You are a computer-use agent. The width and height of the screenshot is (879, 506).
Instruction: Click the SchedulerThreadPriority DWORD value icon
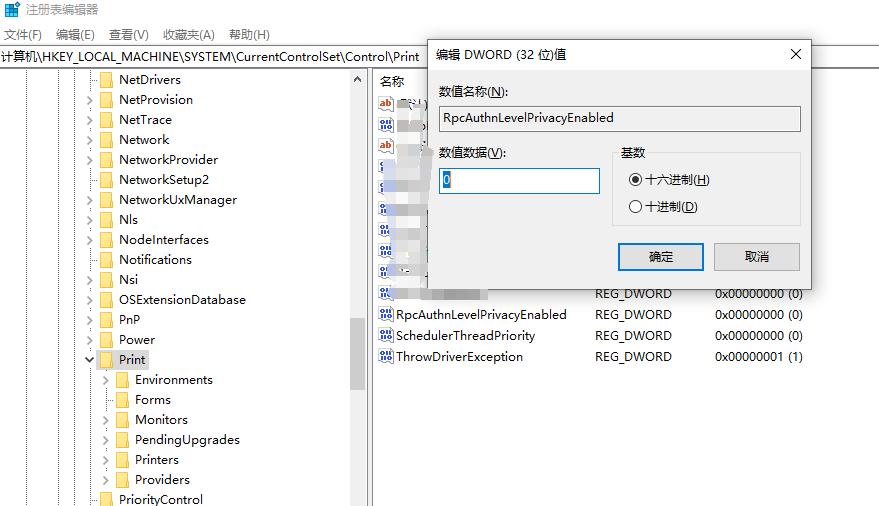(x=386, y=336)
